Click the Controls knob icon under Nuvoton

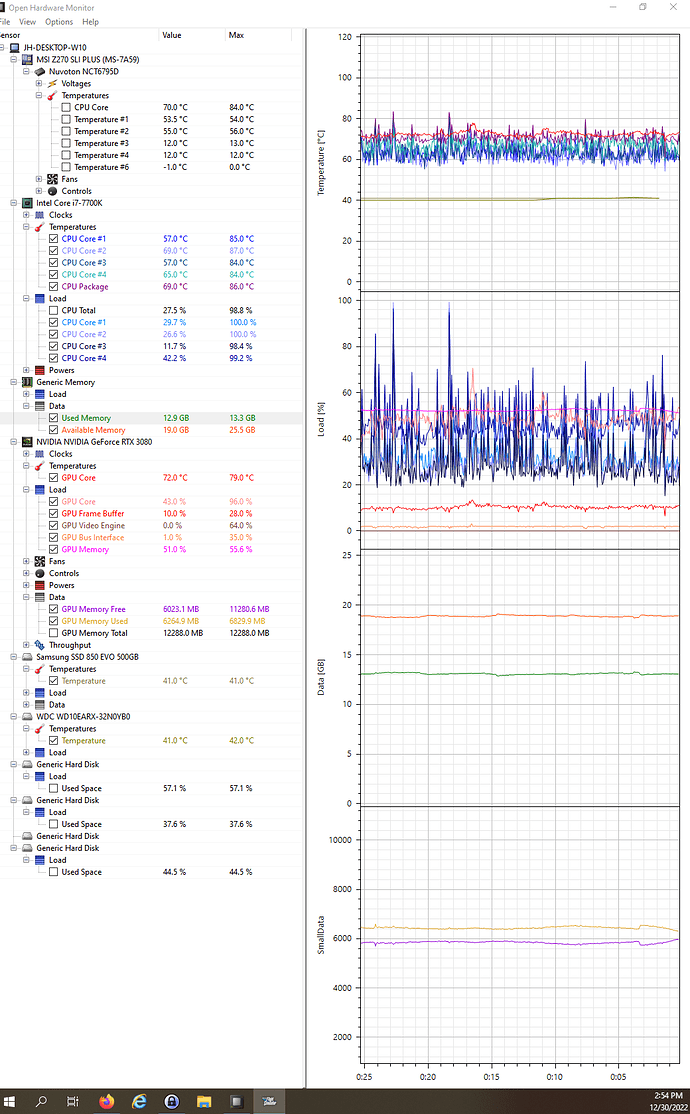click(x=53, y=191)
